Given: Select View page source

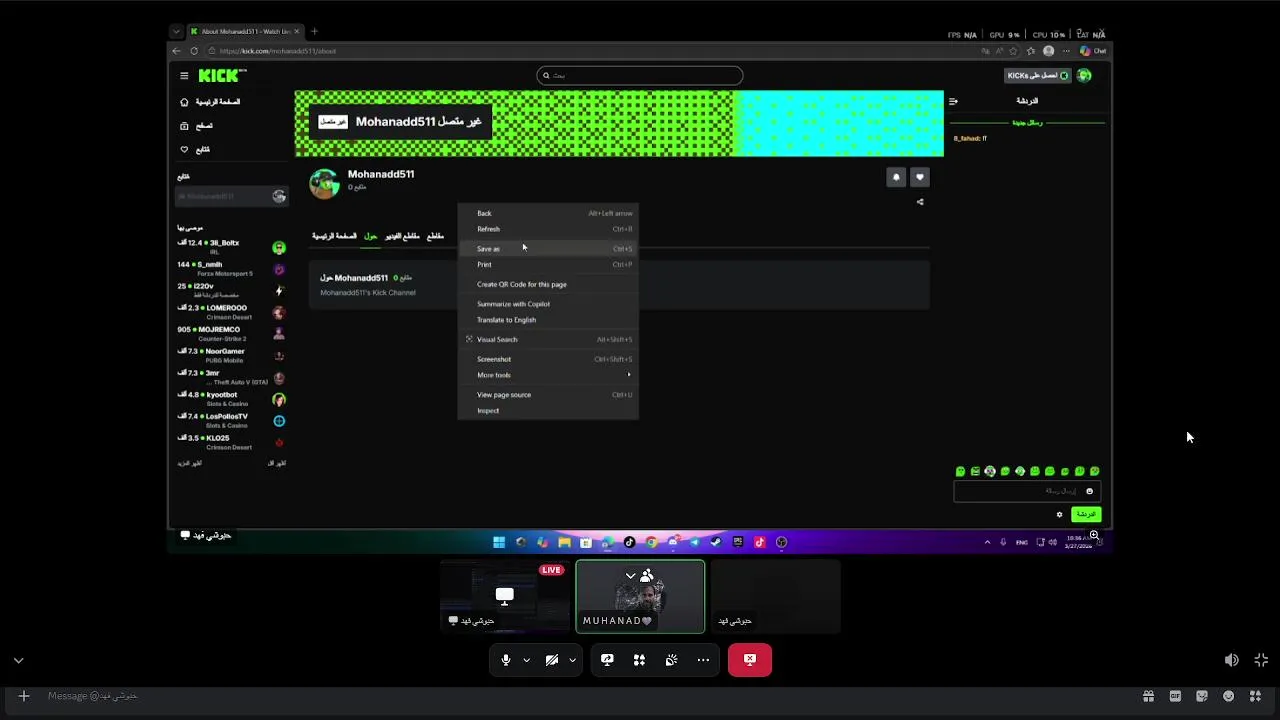Looking at the screenshot, I should pos(548,395).
